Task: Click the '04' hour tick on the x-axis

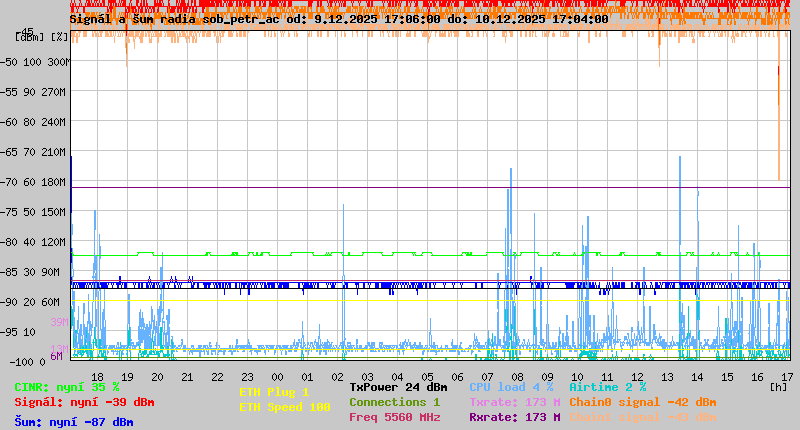Action: point(397,377)
